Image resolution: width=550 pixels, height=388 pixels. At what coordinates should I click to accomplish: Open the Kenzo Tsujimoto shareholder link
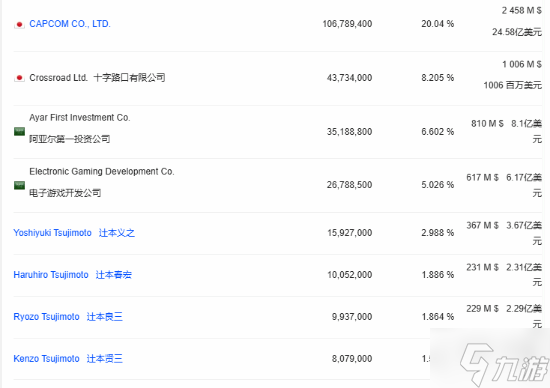[x=46, y=359]
